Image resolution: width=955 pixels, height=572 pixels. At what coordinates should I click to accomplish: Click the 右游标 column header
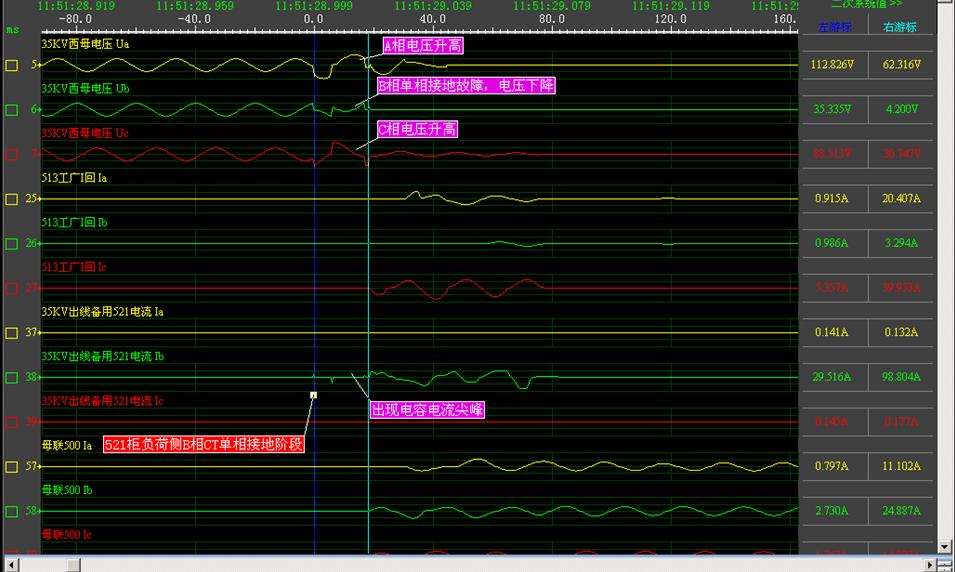899,27
